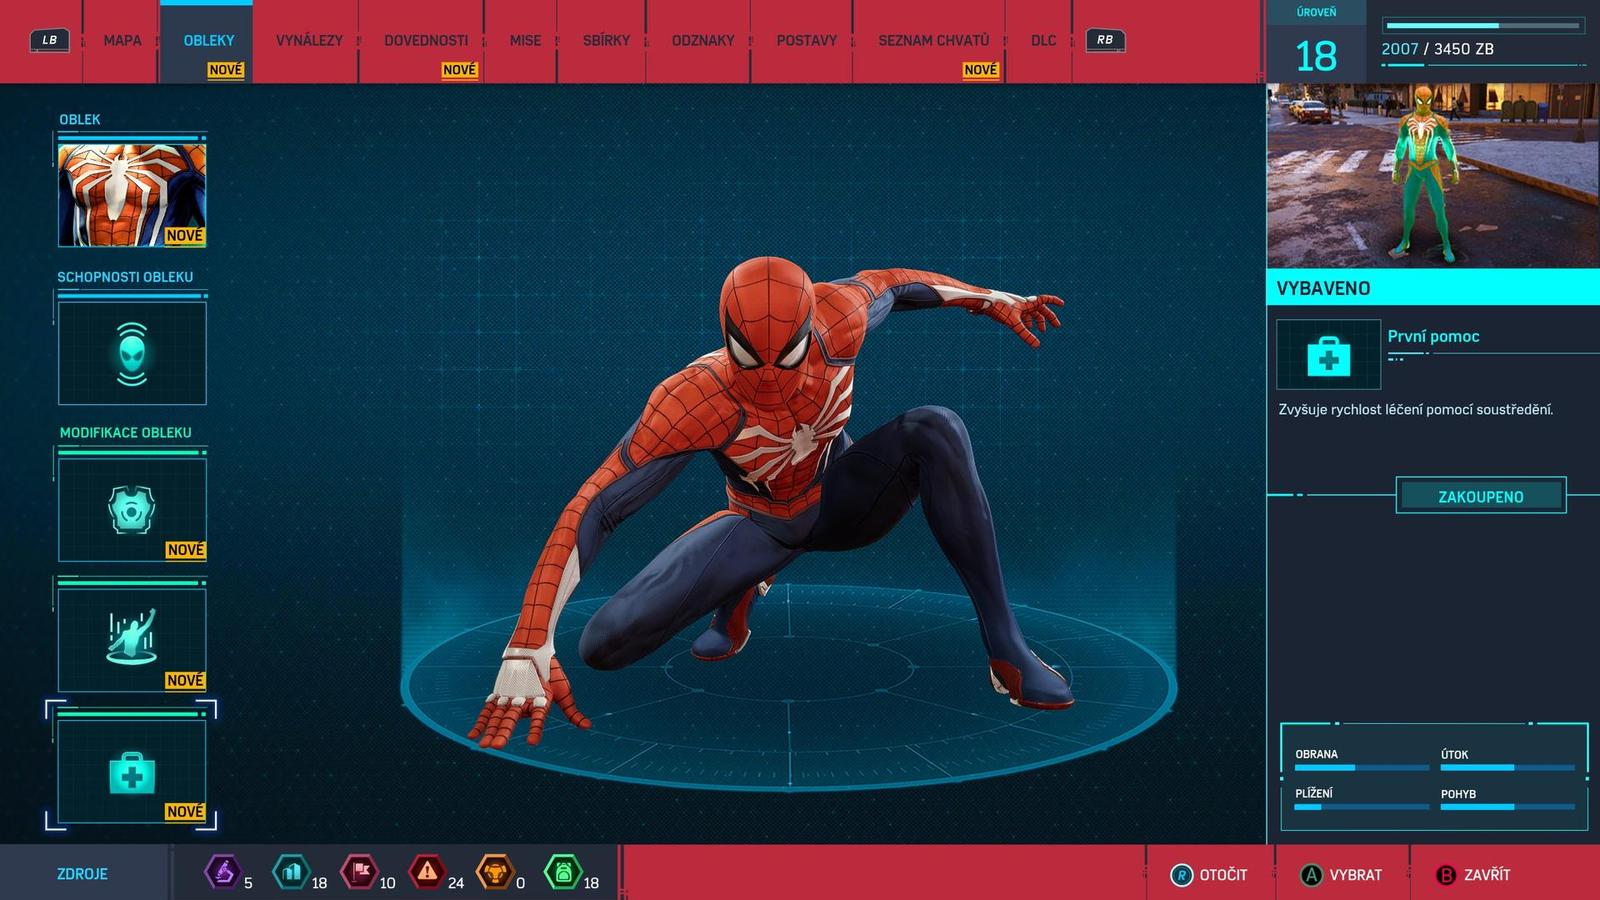This screenshot has height=900, width=1600.
Task: Click the Zavřít button
Action: click(x=1474, y=875)
